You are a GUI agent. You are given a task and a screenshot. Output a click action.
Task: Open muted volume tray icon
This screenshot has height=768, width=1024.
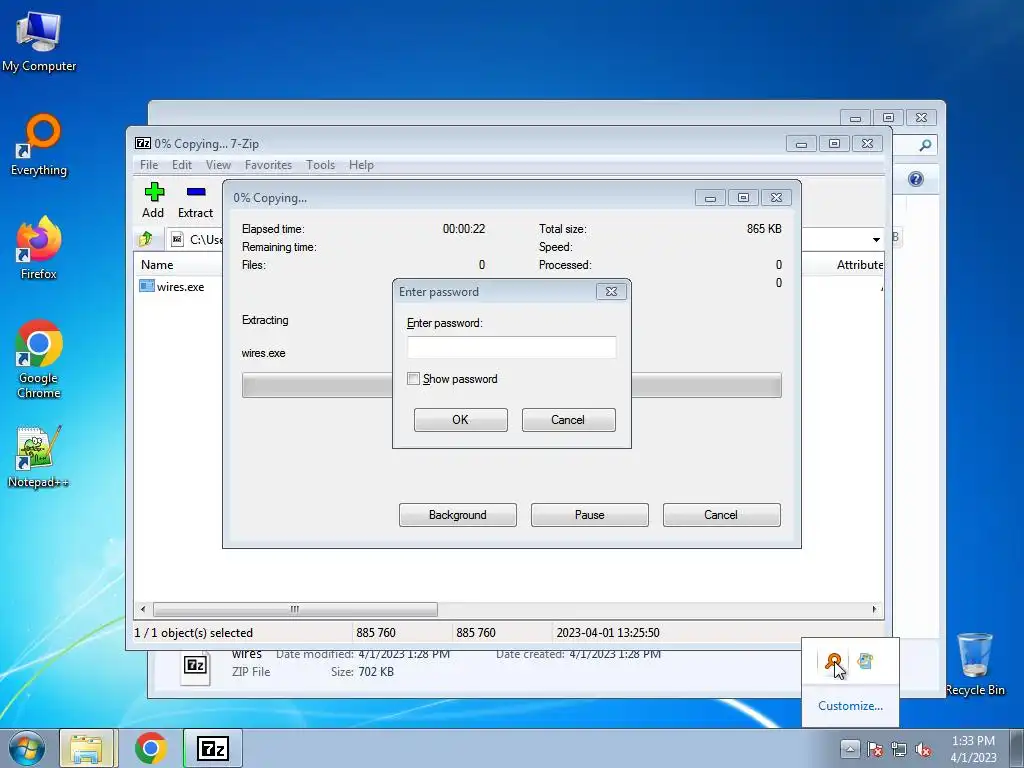coord(922,749)
